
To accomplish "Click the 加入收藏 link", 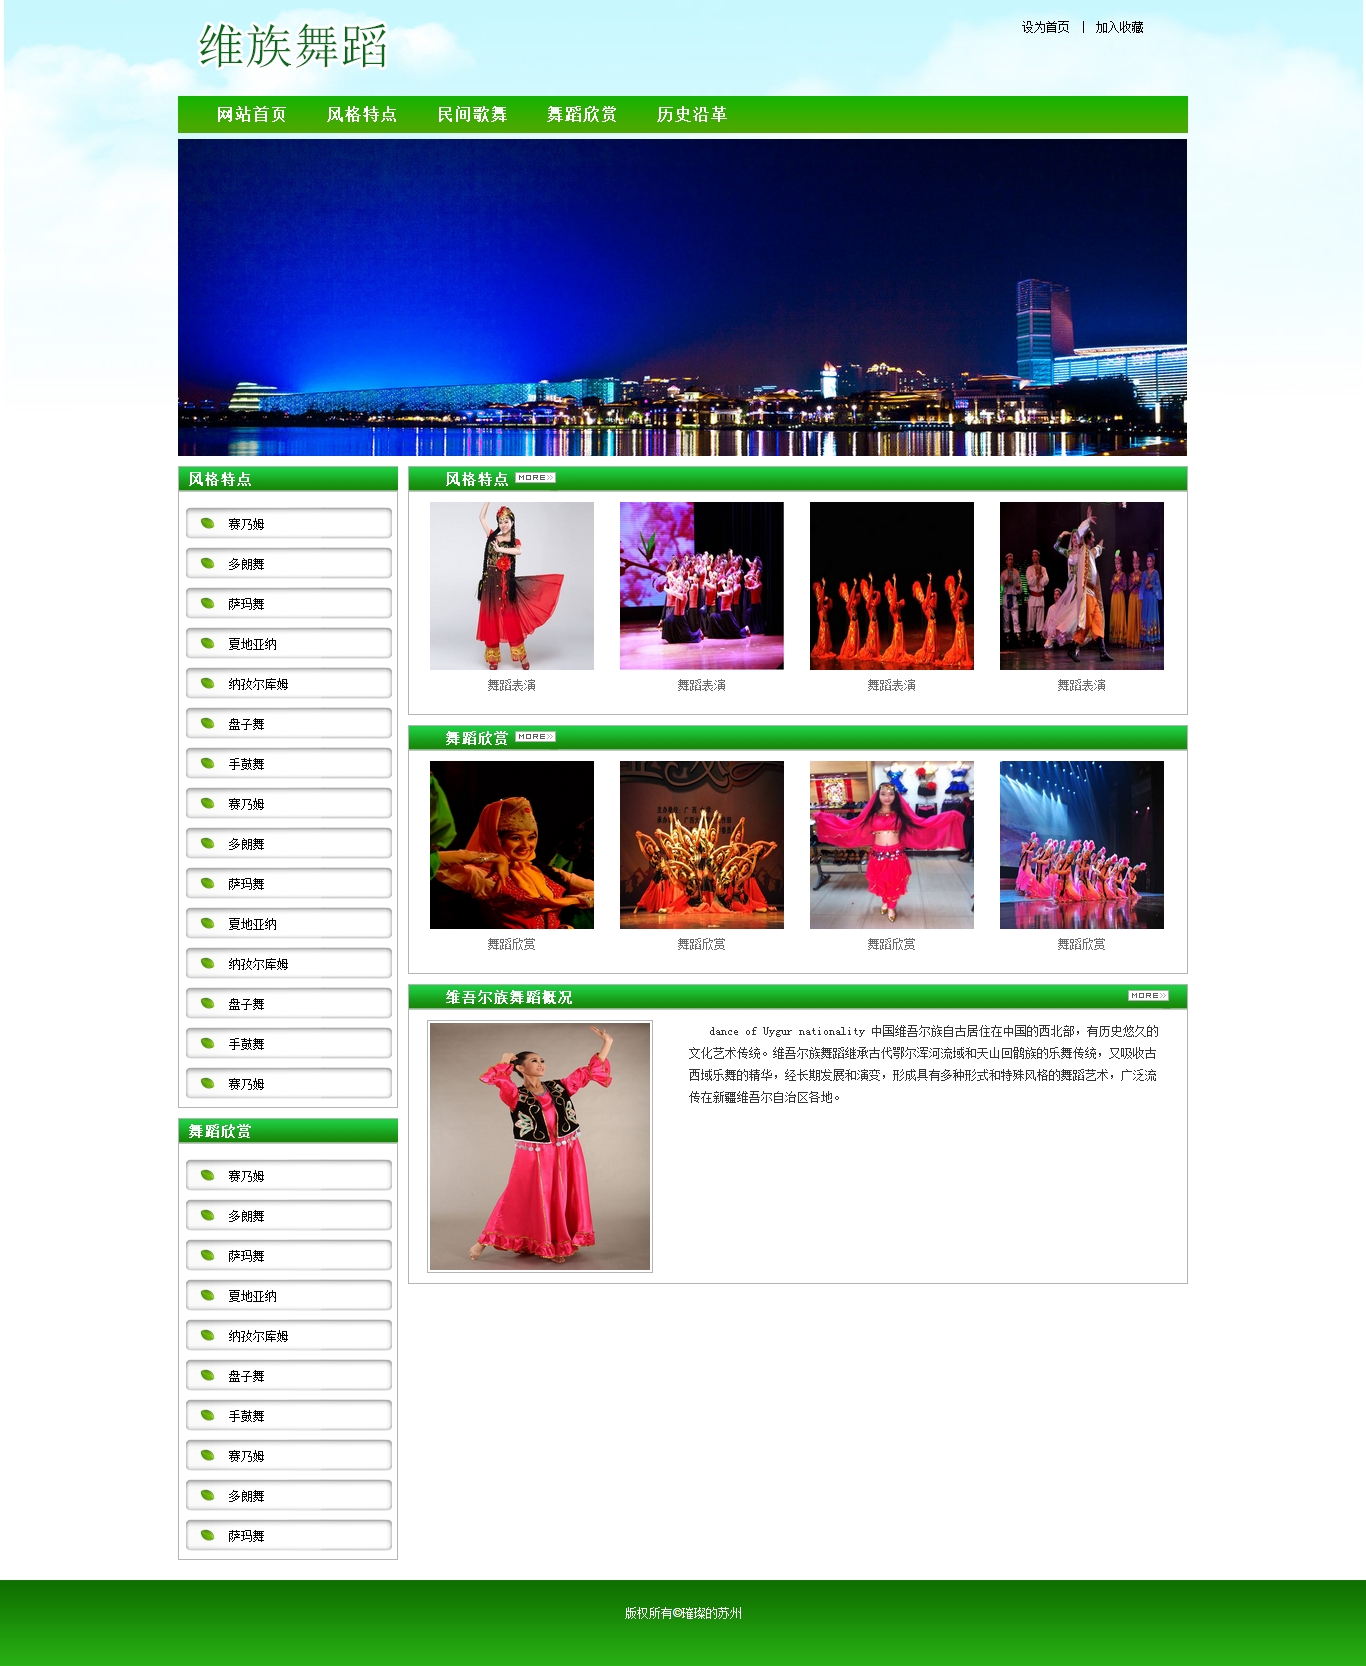I will tap(1119, 28).
